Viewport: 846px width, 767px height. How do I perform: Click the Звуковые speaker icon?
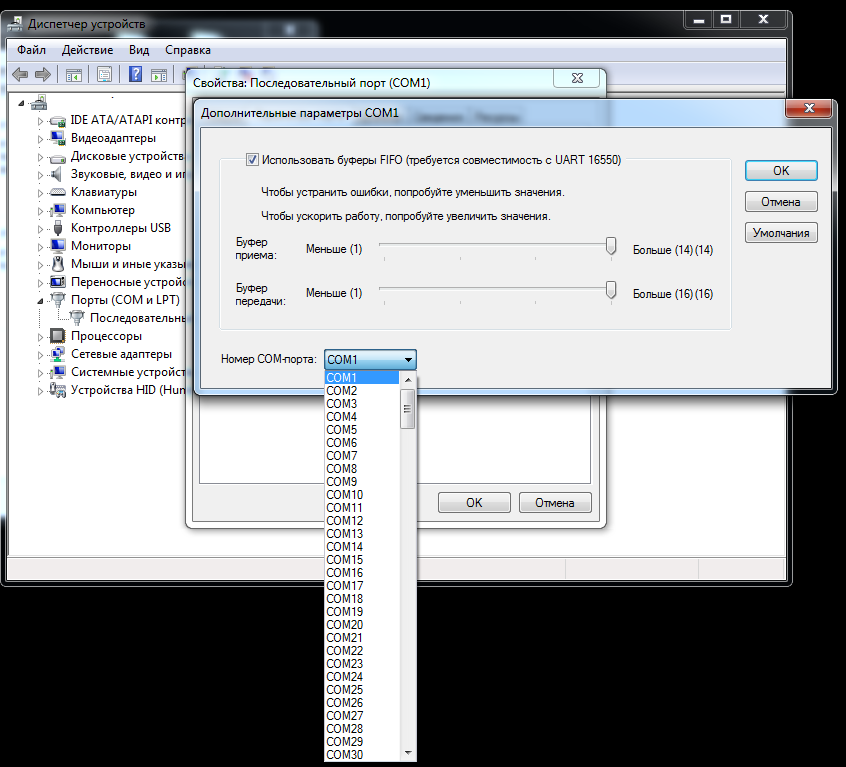[56, 174]
